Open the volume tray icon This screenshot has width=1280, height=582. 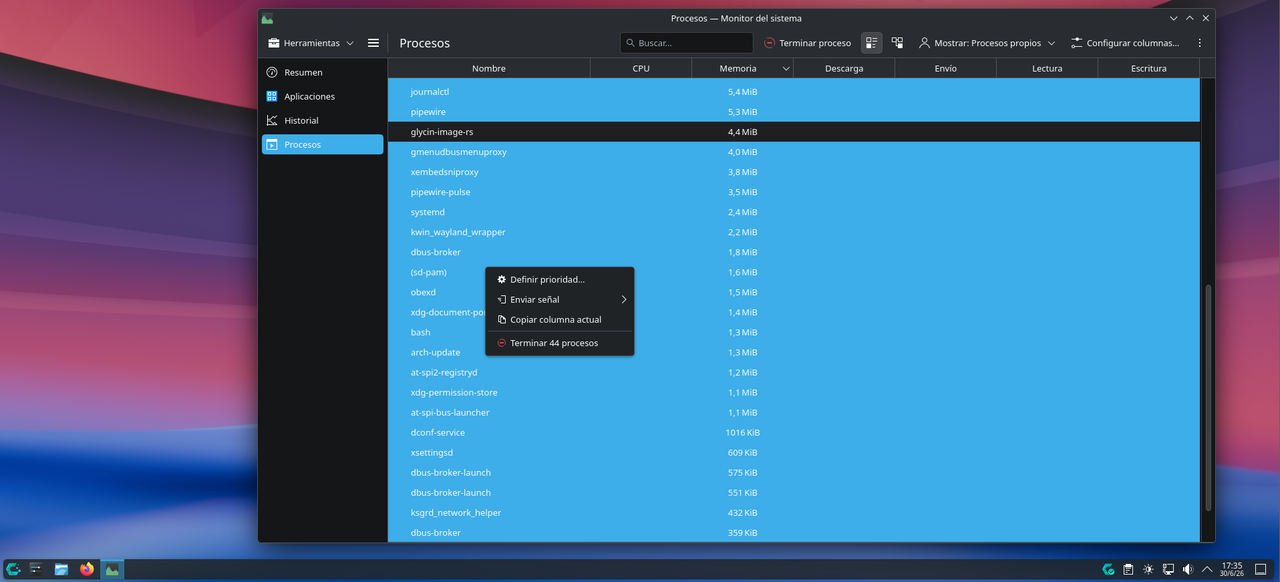click(x=1188, y=569)
